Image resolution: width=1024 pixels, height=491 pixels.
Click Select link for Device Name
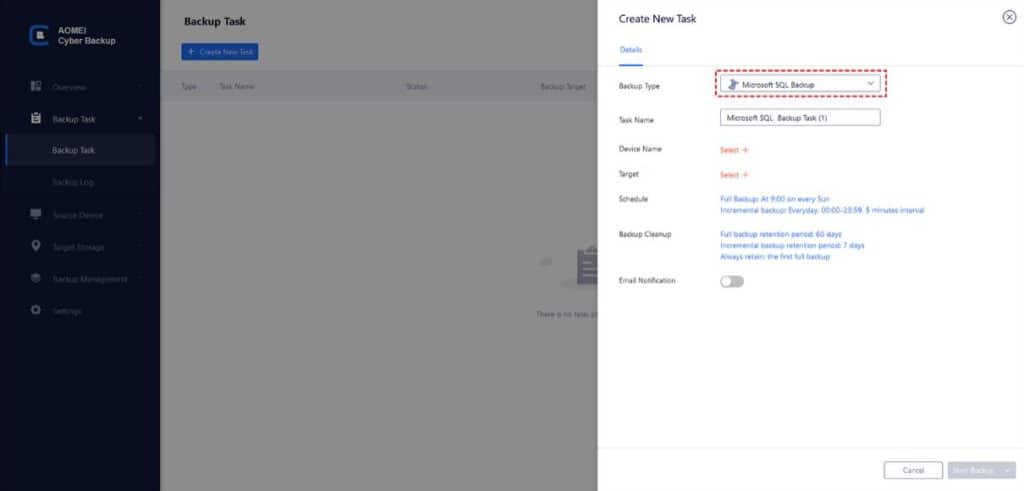(x=729, y=150)
